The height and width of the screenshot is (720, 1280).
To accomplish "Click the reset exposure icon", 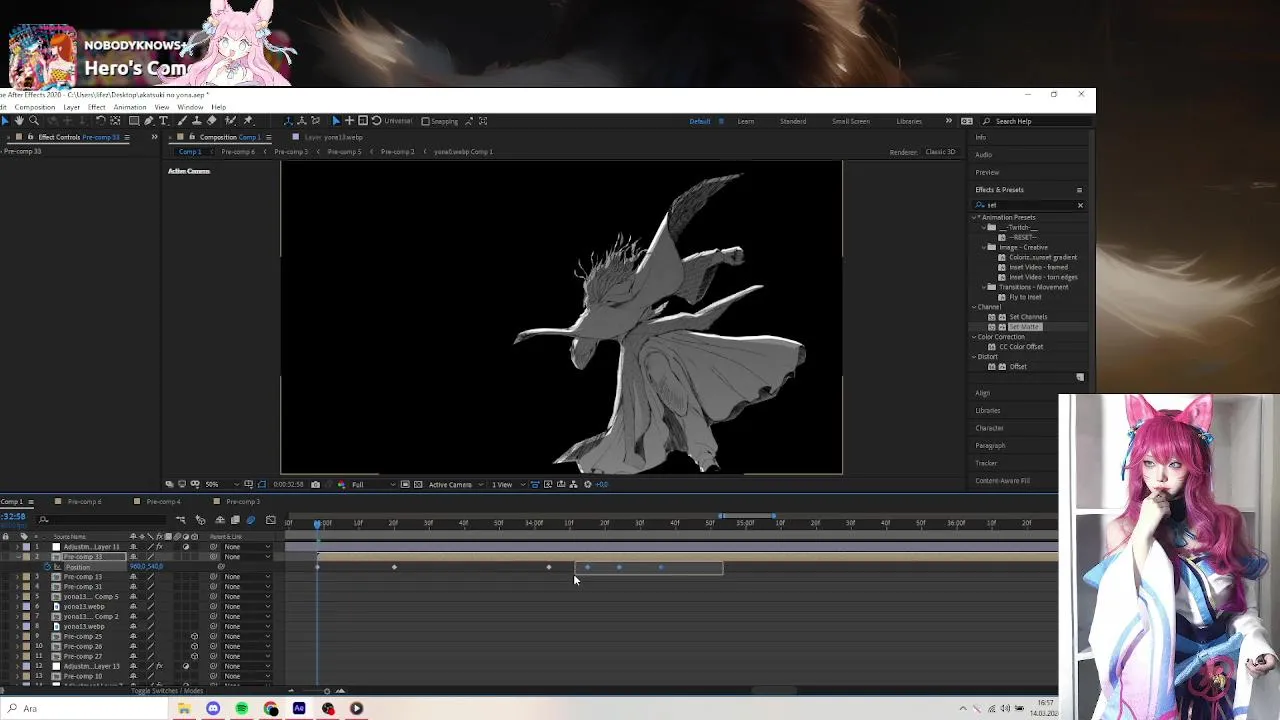I will pyautogui.click(x=587, y=484).
